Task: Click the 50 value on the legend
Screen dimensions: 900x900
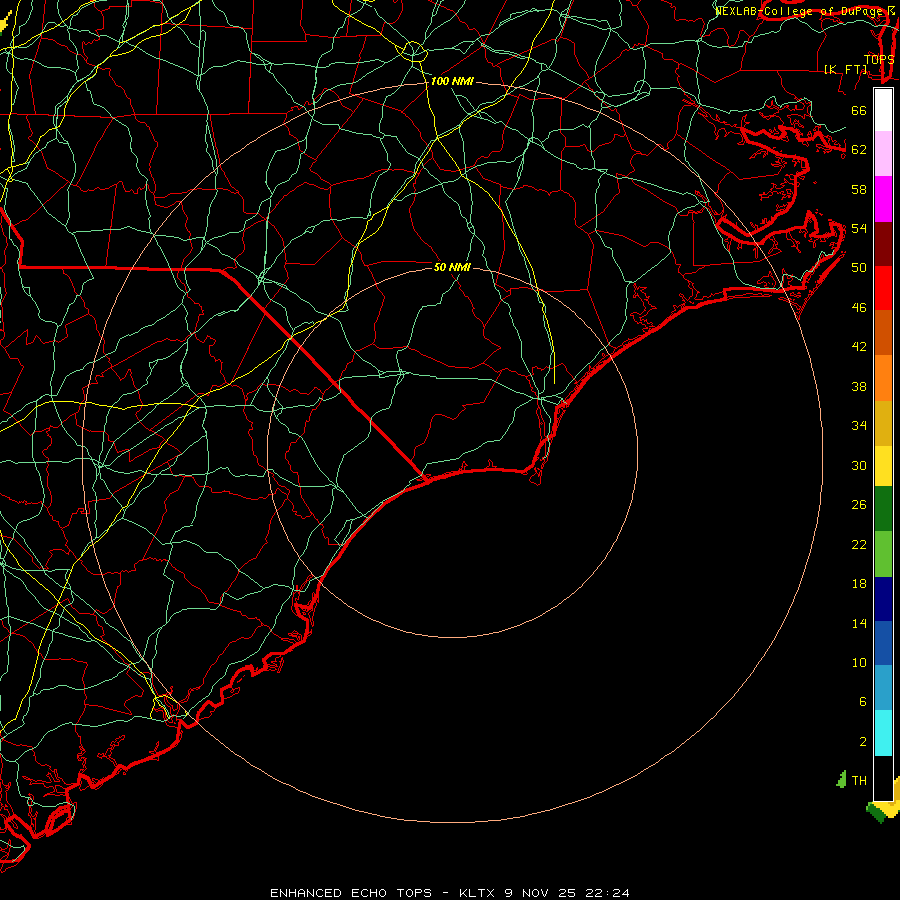Action: pos(859,268)
